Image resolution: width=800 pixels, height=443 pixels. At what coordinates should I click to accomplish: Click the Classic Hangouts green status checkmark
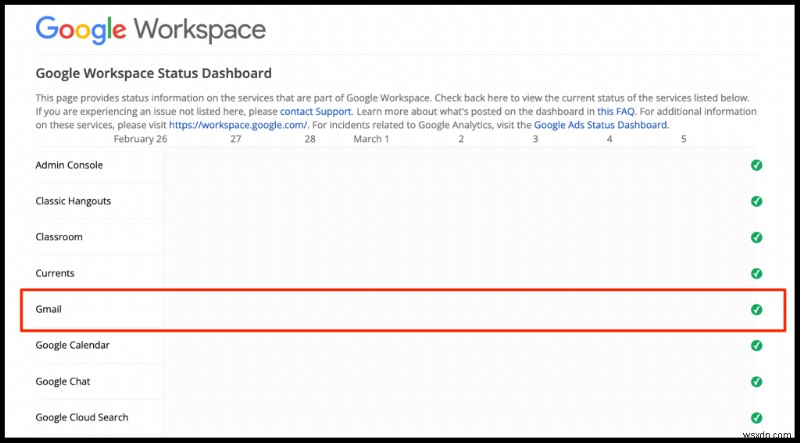click(756, 201)
